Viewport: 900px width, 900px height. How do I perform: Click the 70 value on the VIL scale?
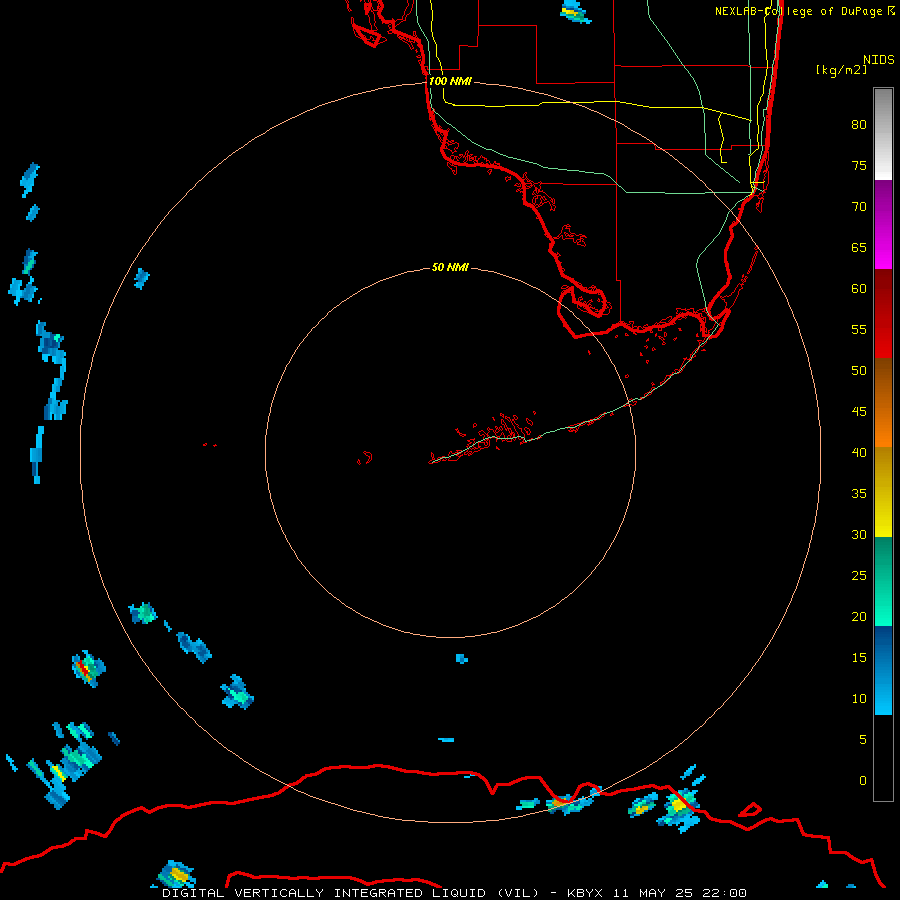coord(859,207)
